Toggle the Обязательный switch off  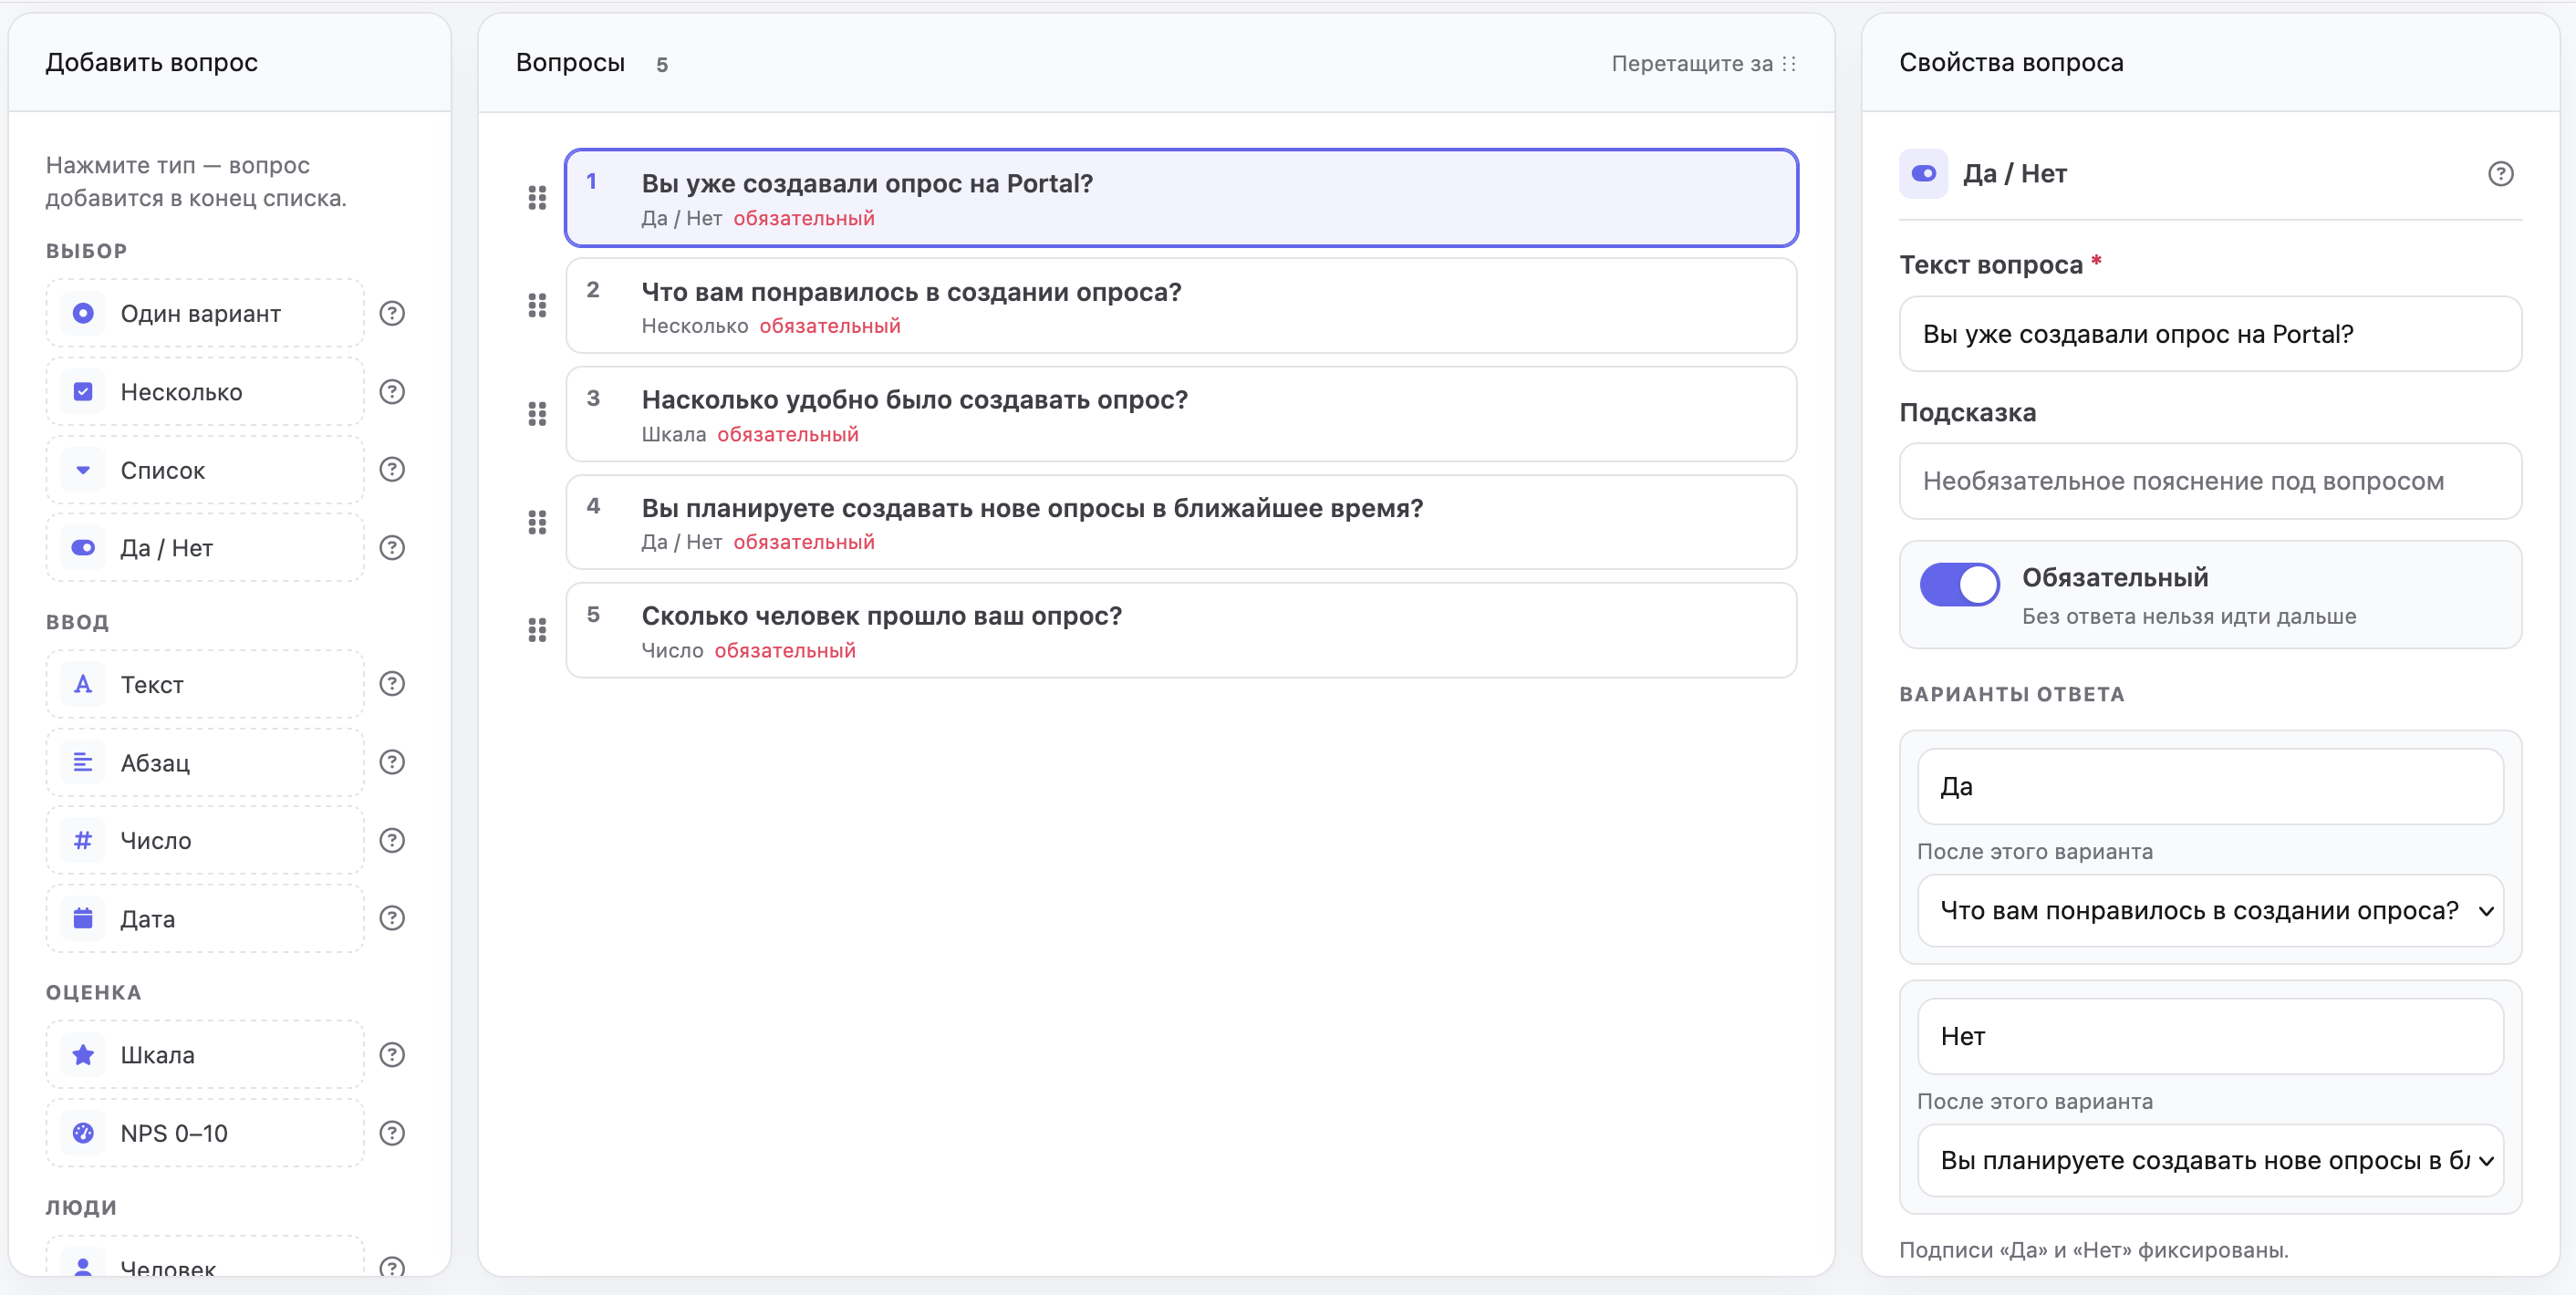1959,584
